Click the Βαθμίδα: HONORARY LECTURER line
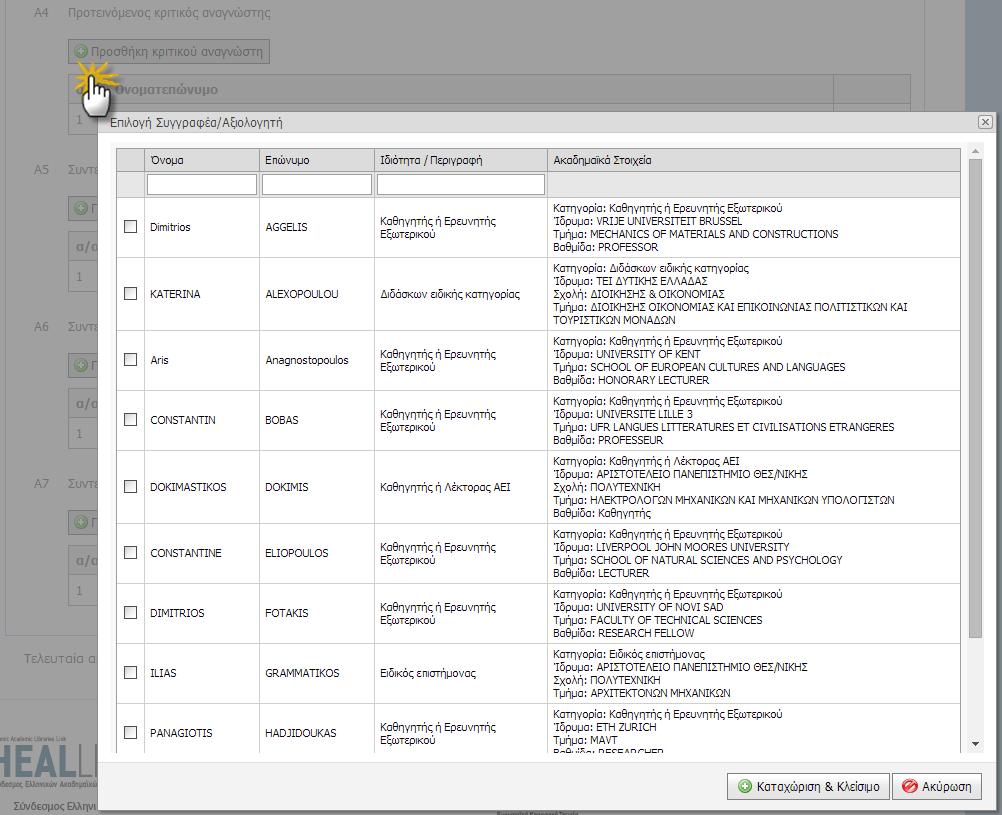Image resolution: width=1002 pixels, height=815 pixels. click(x=631, y=380)
